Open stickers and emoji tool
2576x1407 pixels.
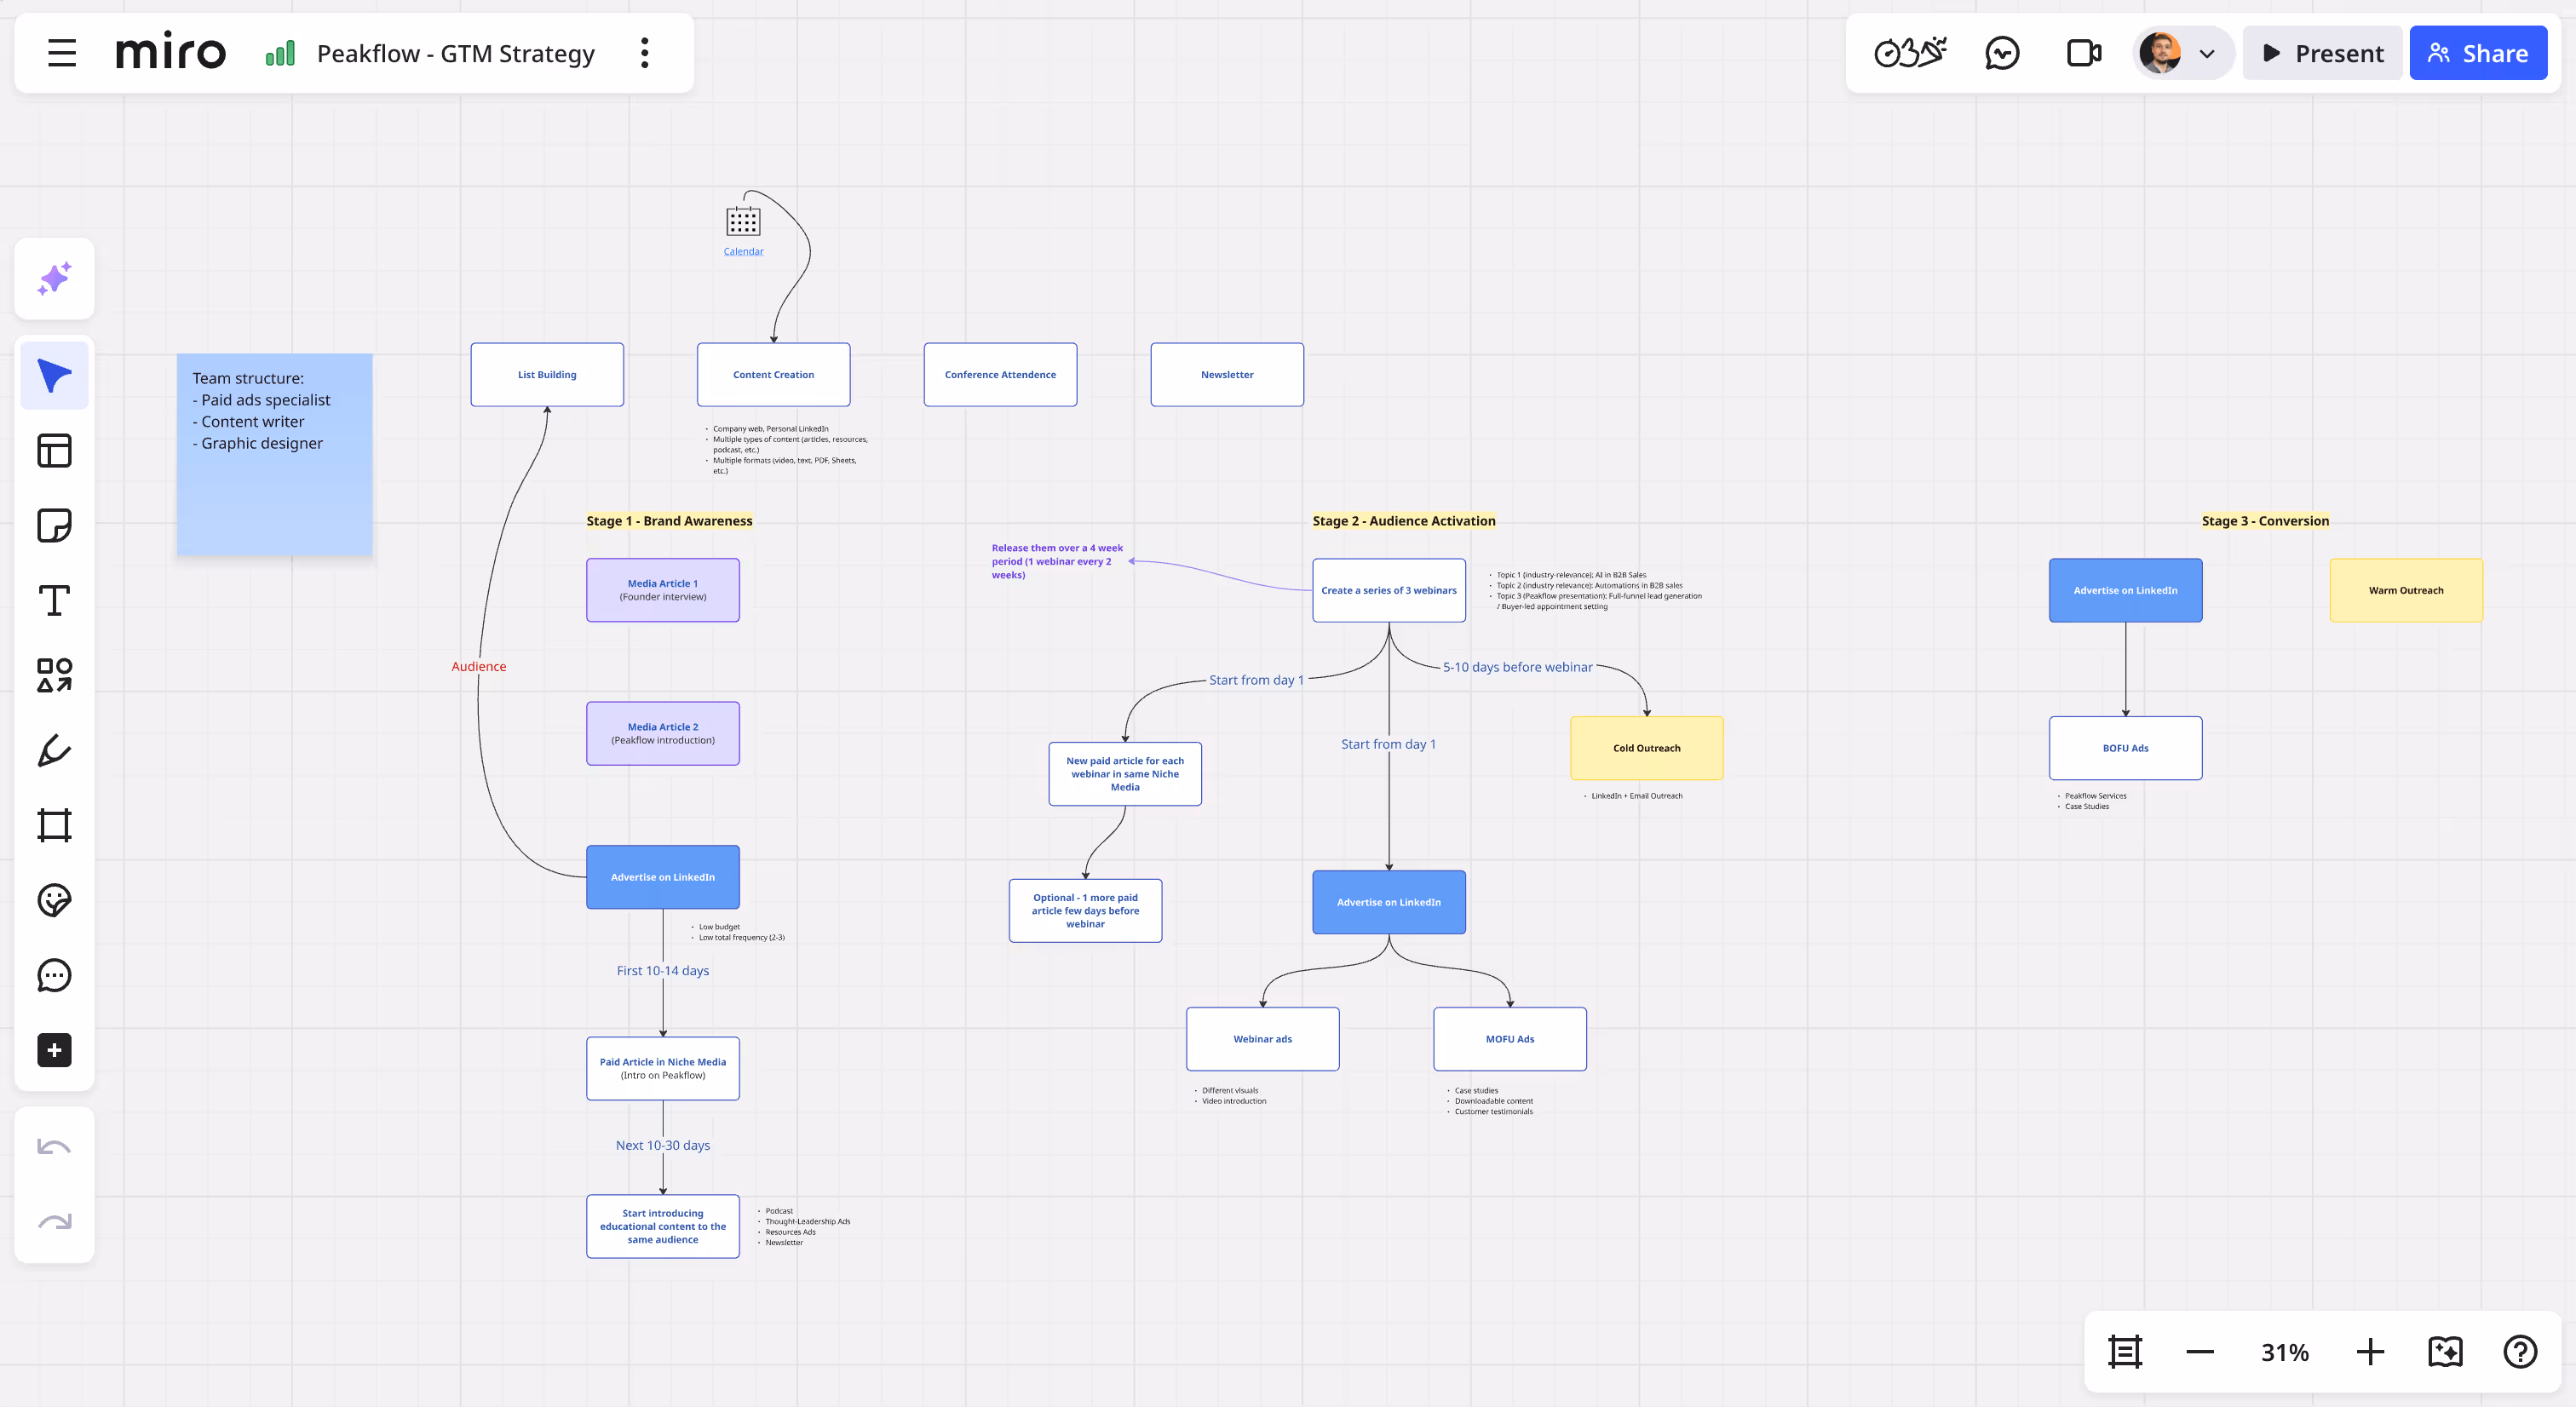(54, 900)
